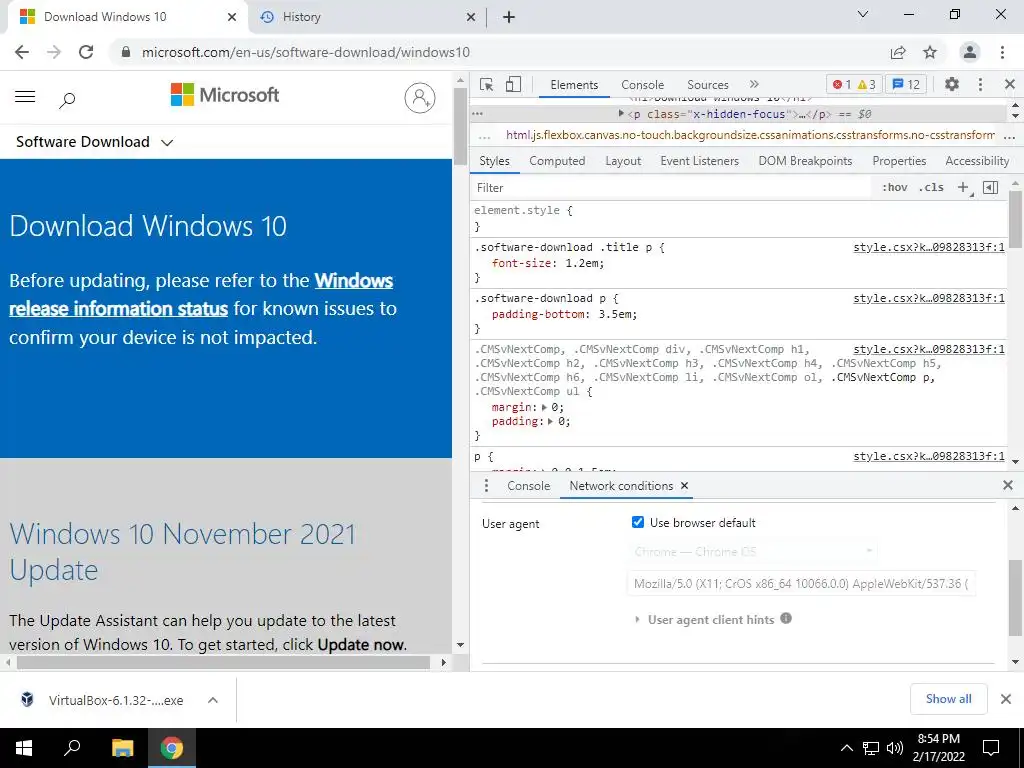
Task: Open the DOM Breakpoints tab
Action: click(805, 161)
